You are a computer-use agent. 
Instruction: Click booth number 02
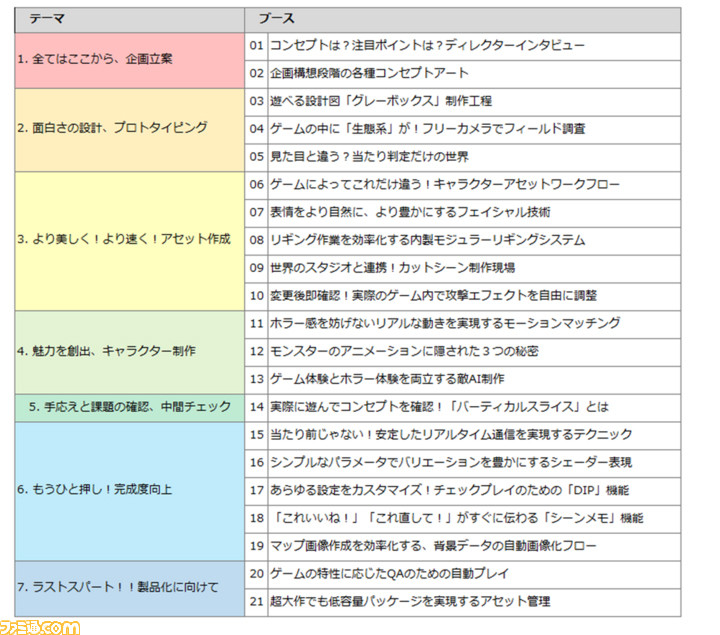pyautogui.click(x=257, y=73)
